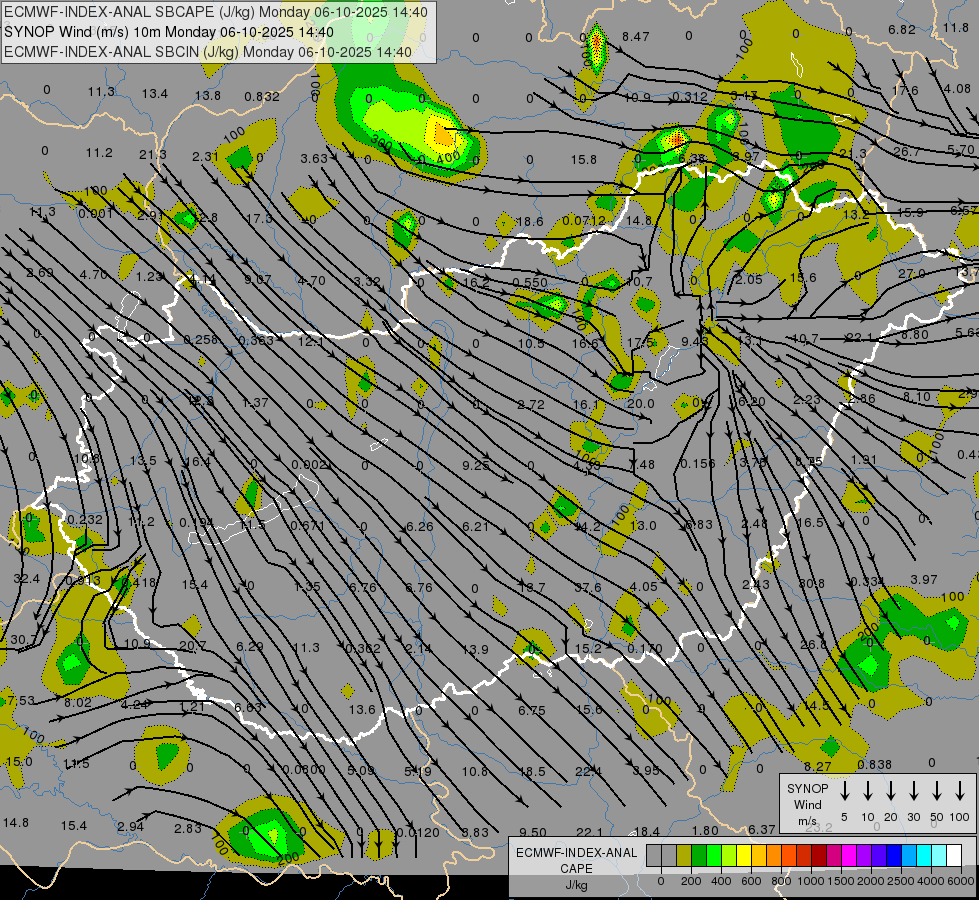Click the 37.6 value on the map
979x900 pixels.
point(587,587)
